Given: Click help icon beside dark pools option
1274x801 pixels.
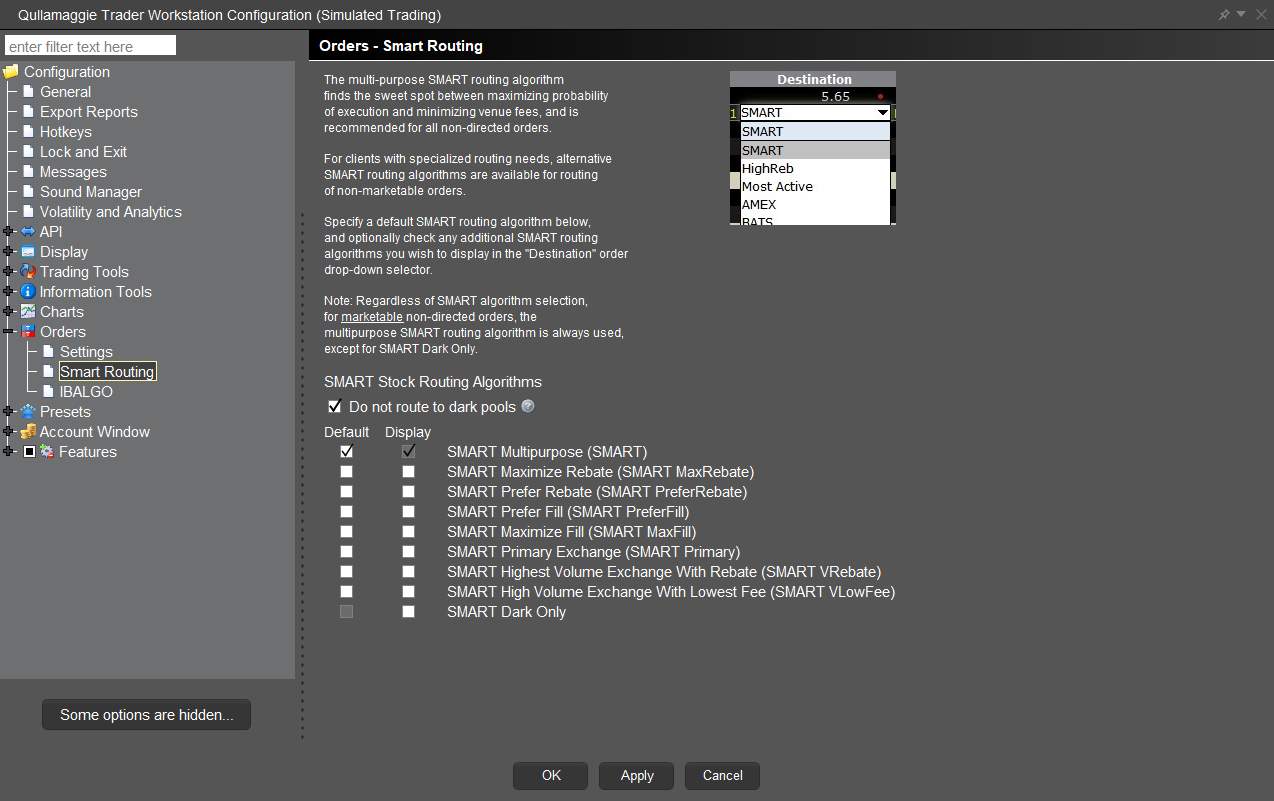Looking at the screenshot, I should [x=528, y=406].
